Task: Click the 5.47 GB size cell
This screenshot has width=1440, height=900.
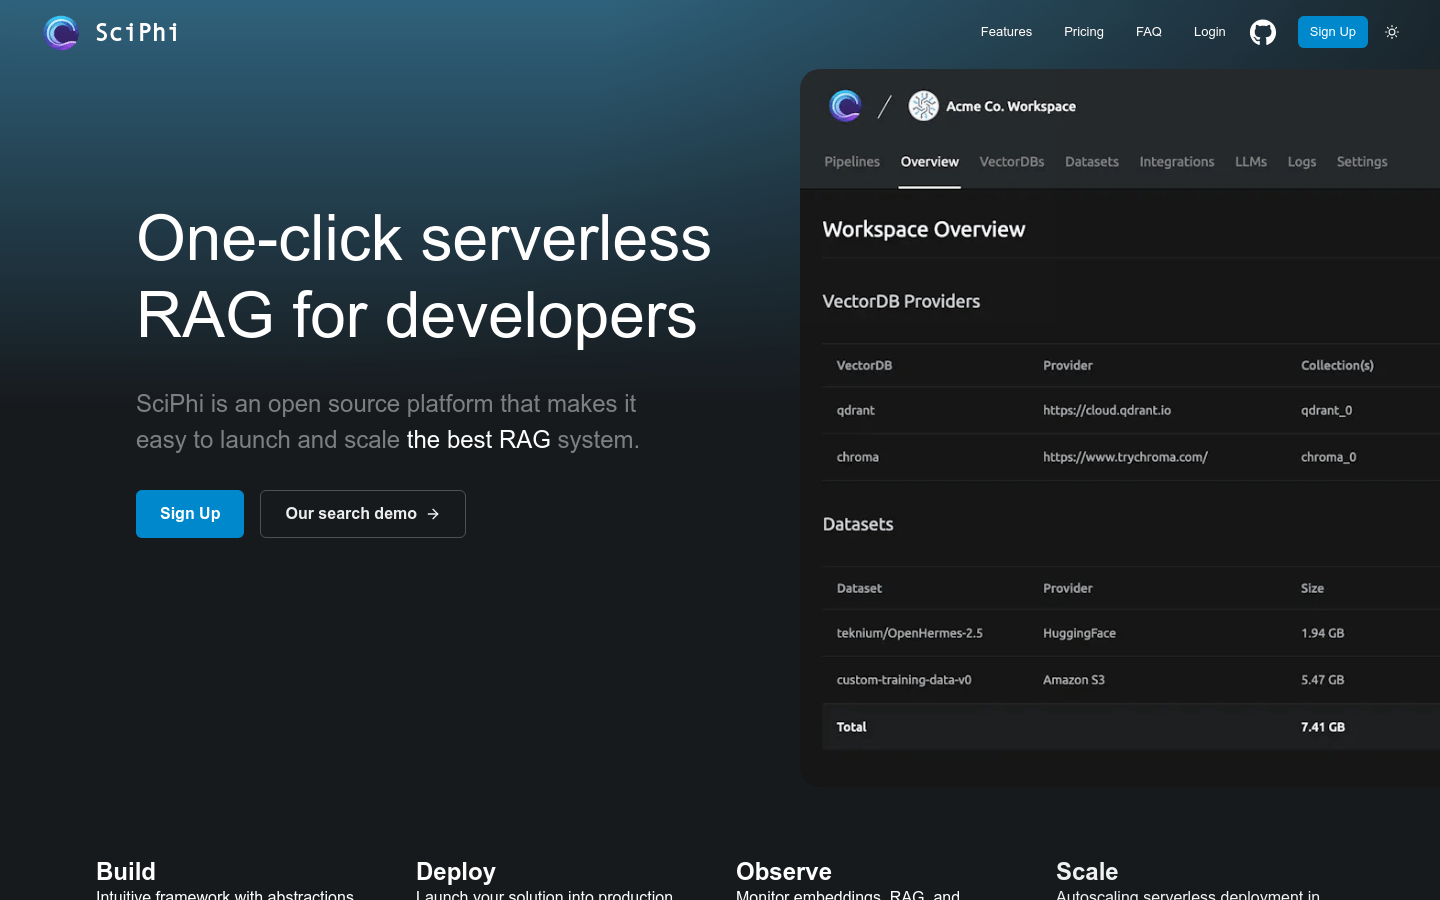Action: [x=1323, y=680]
